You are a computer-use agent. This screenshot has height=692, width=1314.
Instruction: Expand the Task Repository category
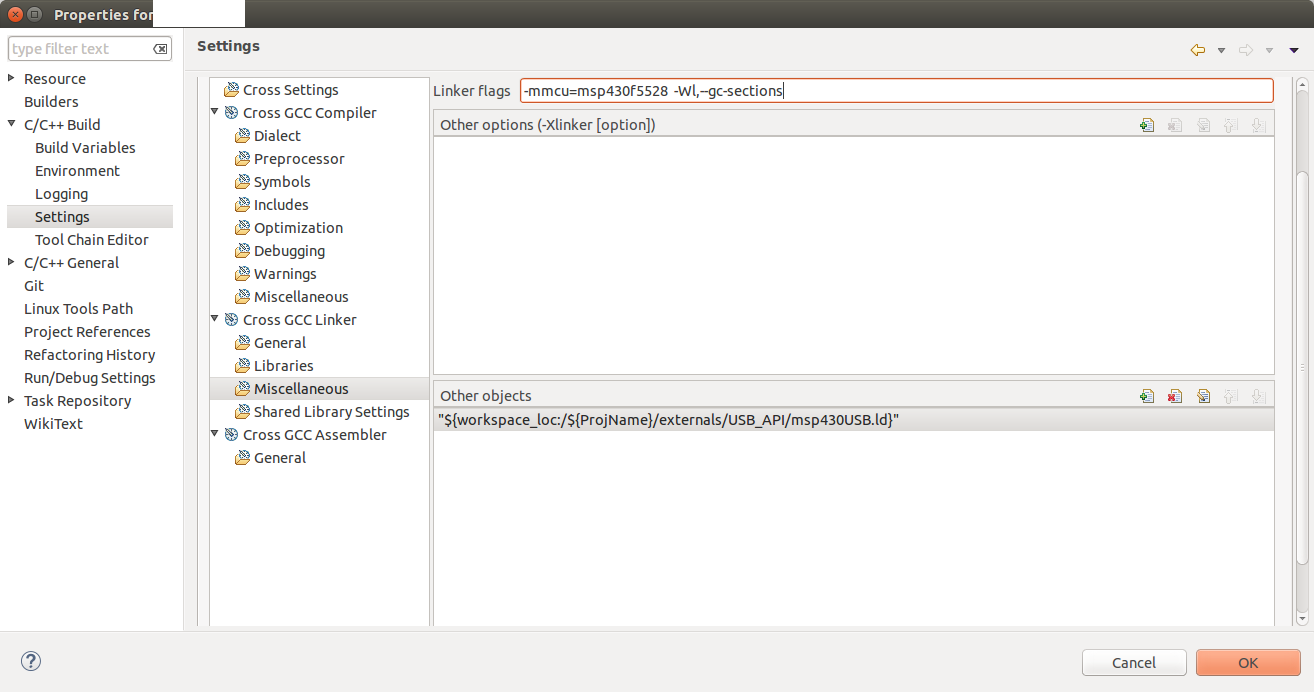pyautogui.click(x=12, y=400)
